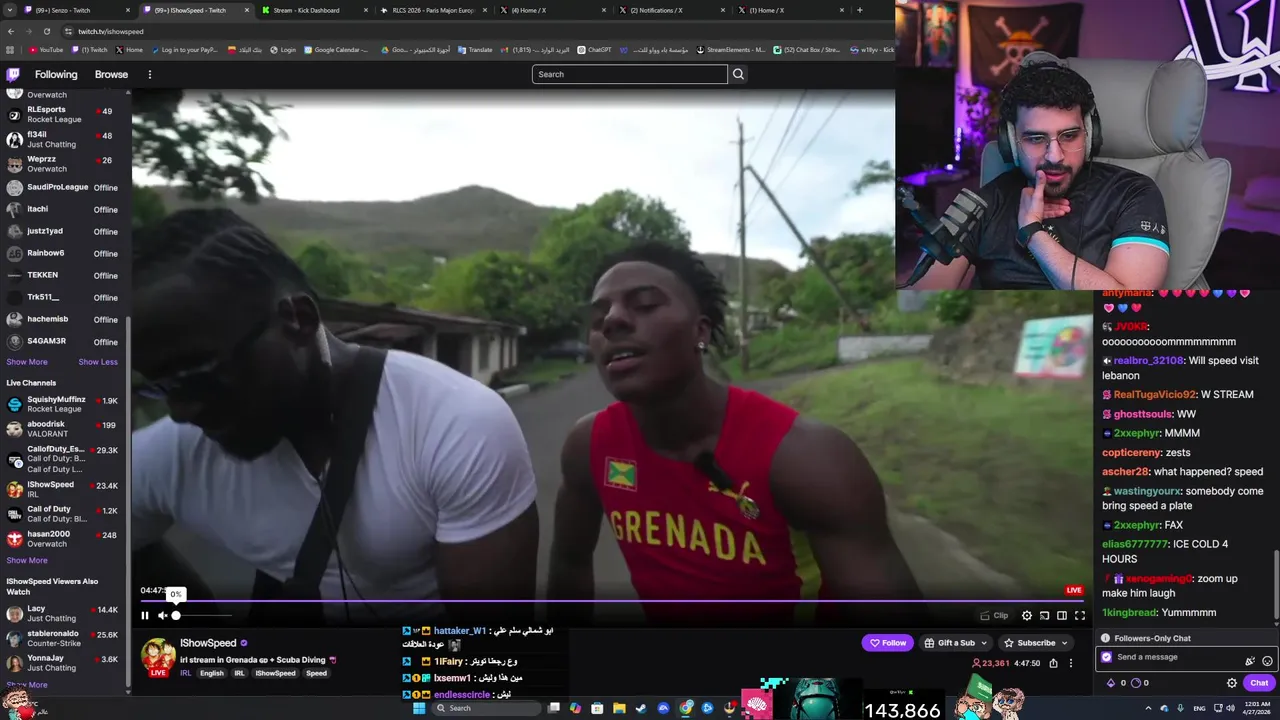Screen dimensions: 1280x720
Task: Jump to LIVE badge on the player
Action: pos(1074,590)
